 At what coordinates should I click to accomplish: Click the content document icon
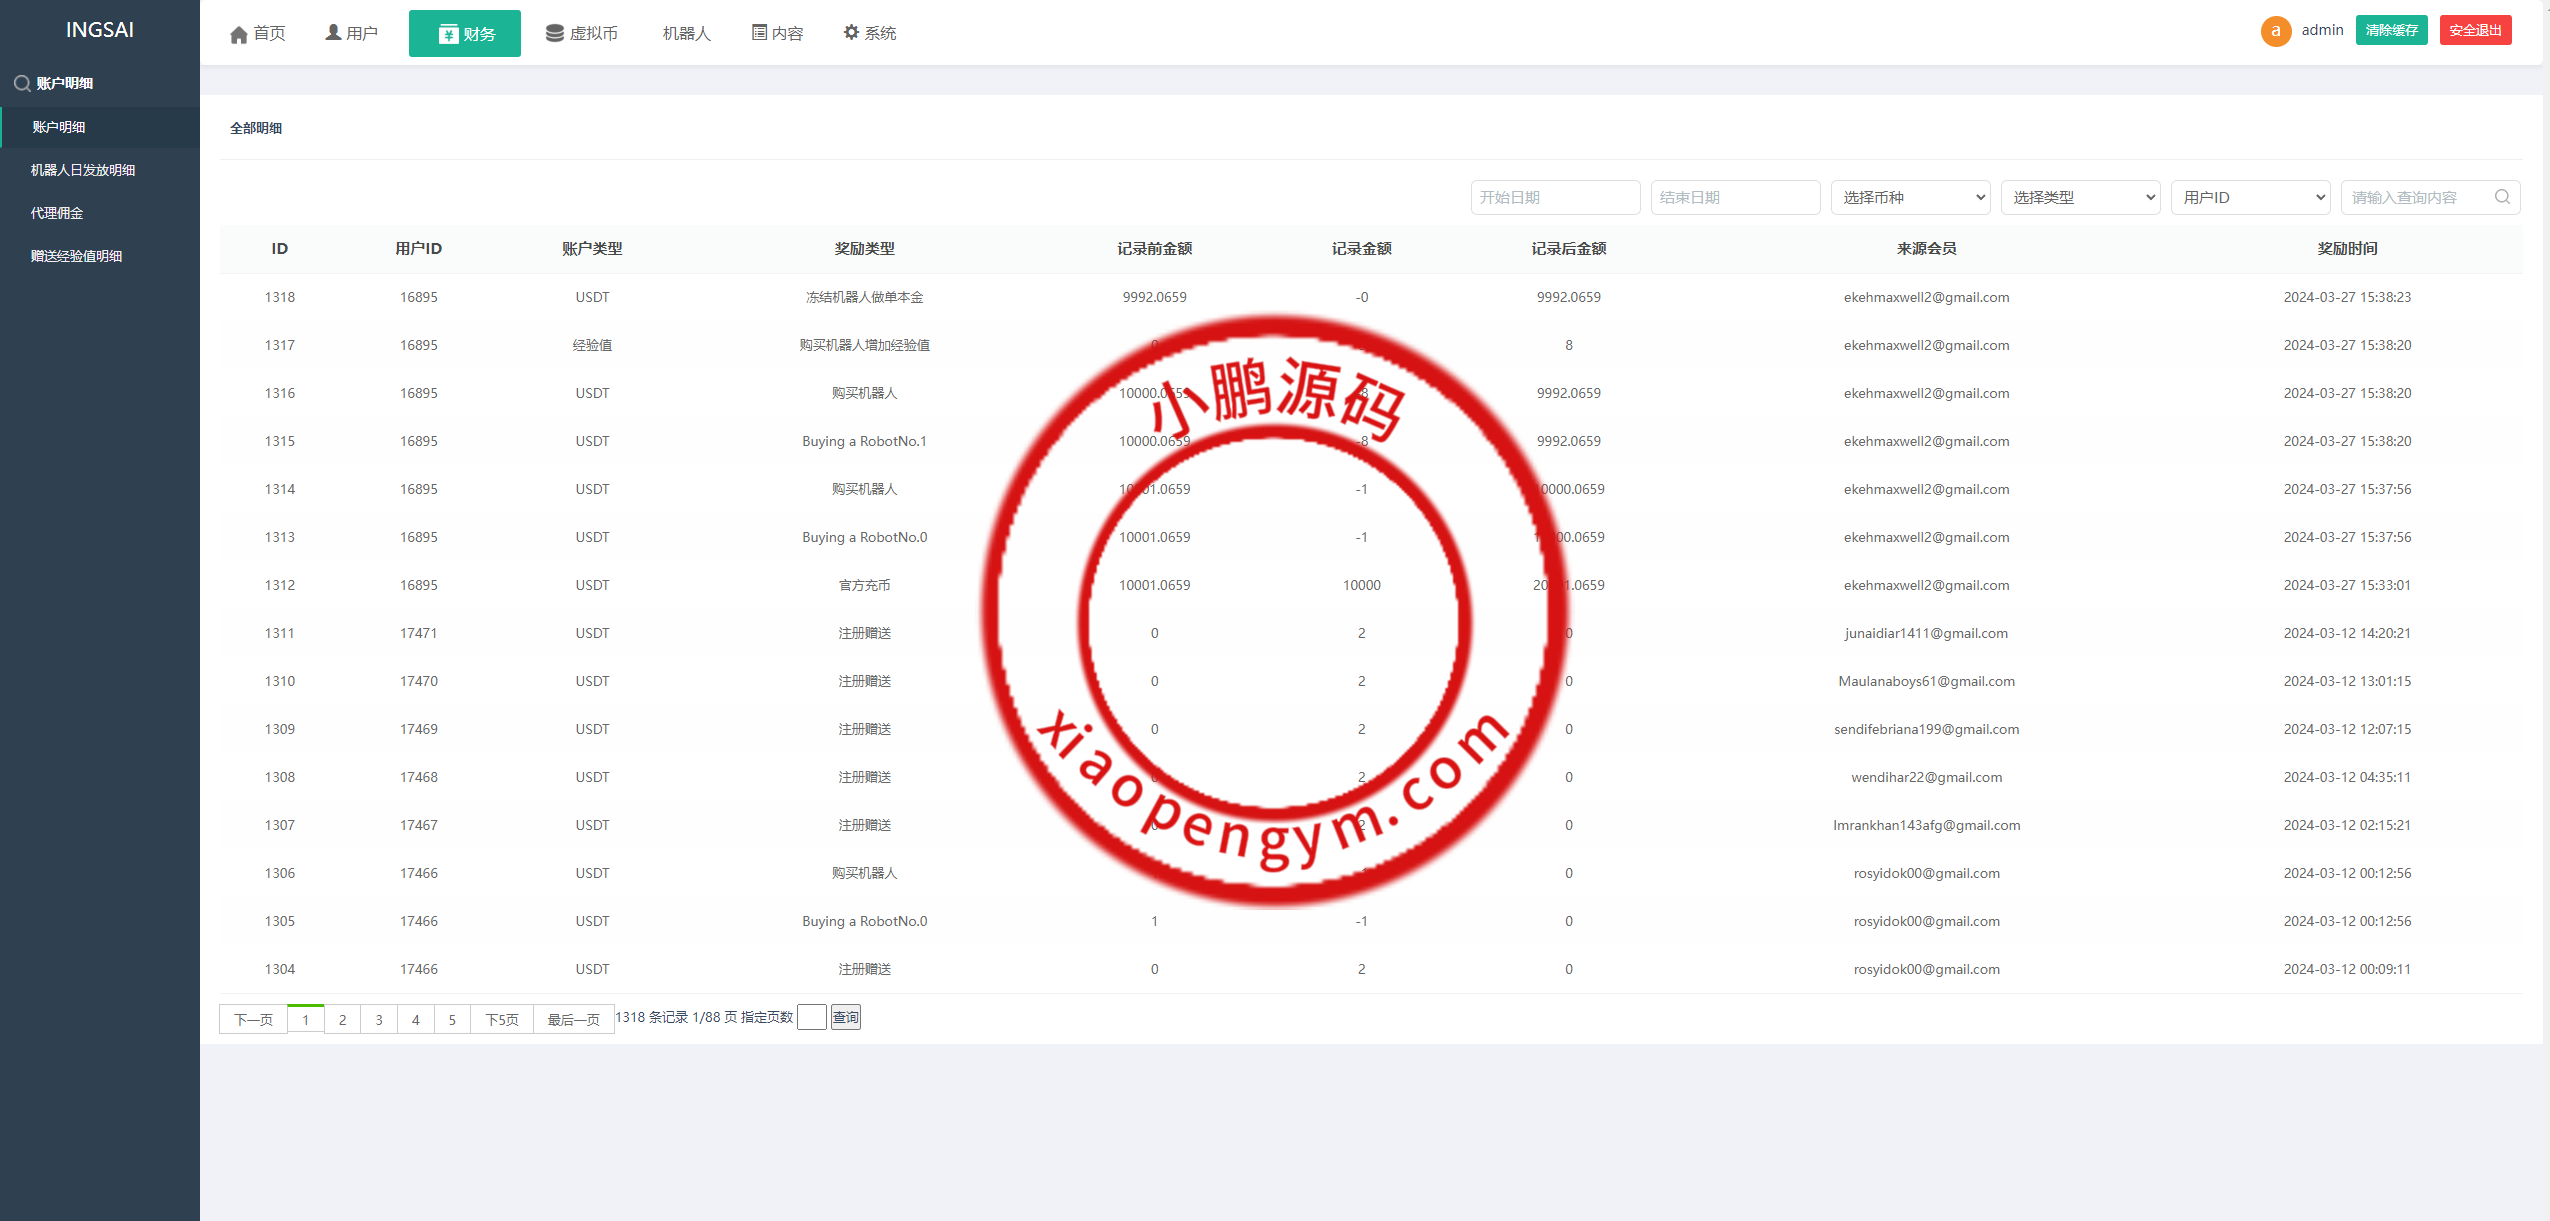760,33
